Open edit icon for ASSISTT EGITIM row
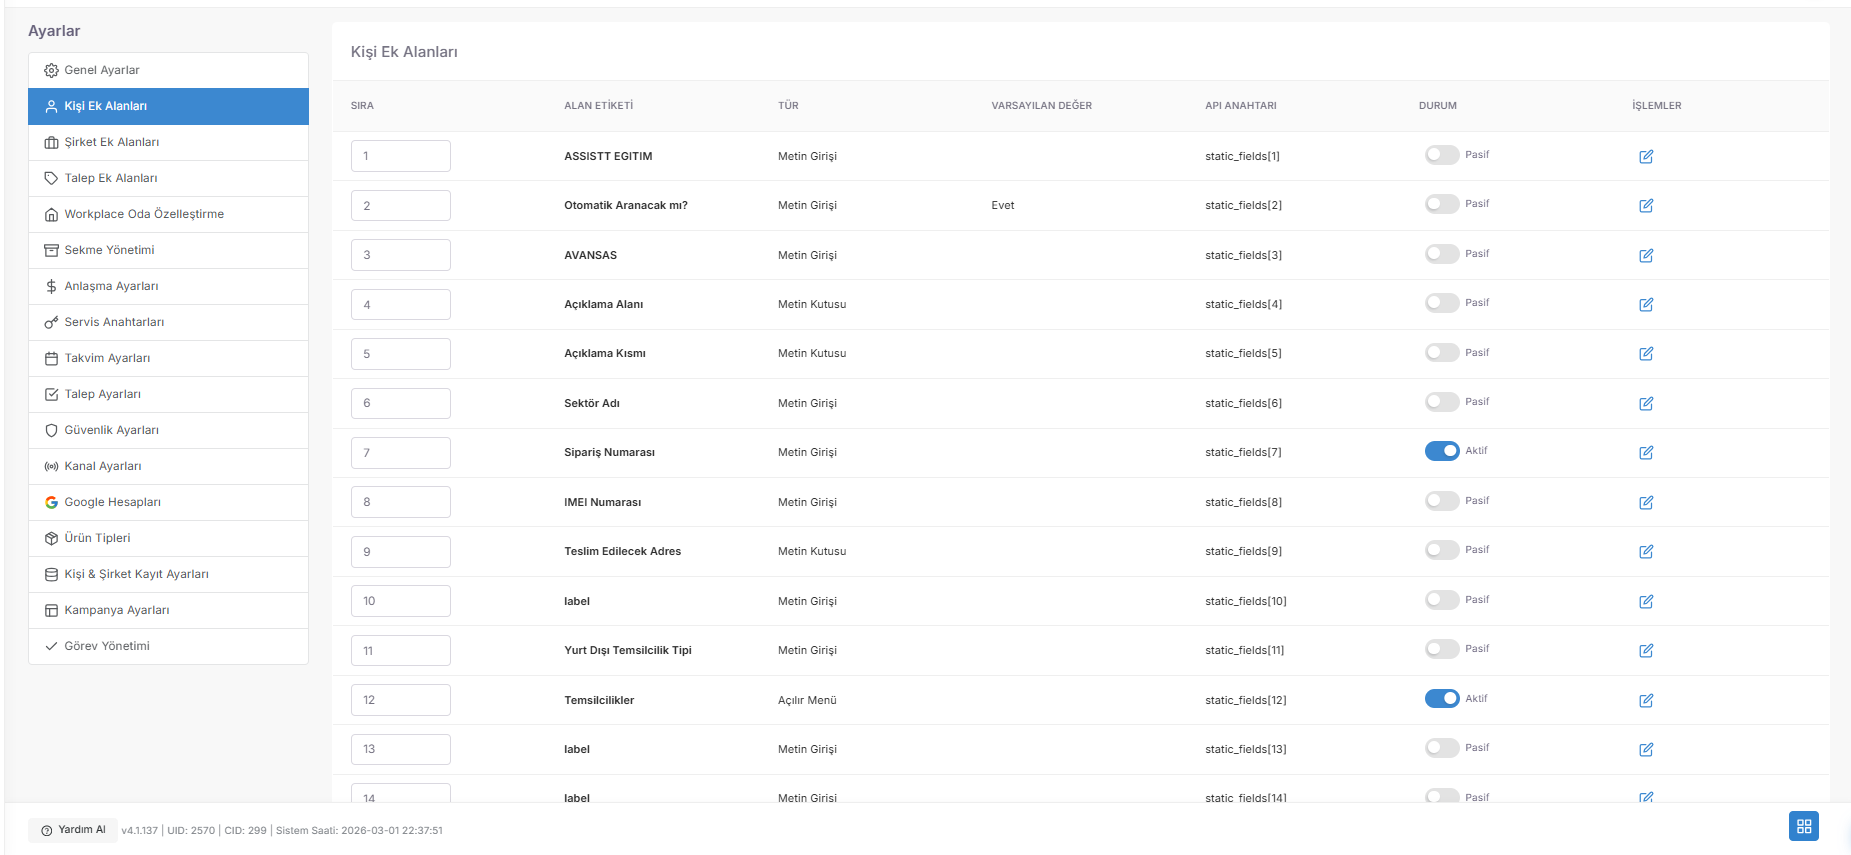 tap(1646, 156)
